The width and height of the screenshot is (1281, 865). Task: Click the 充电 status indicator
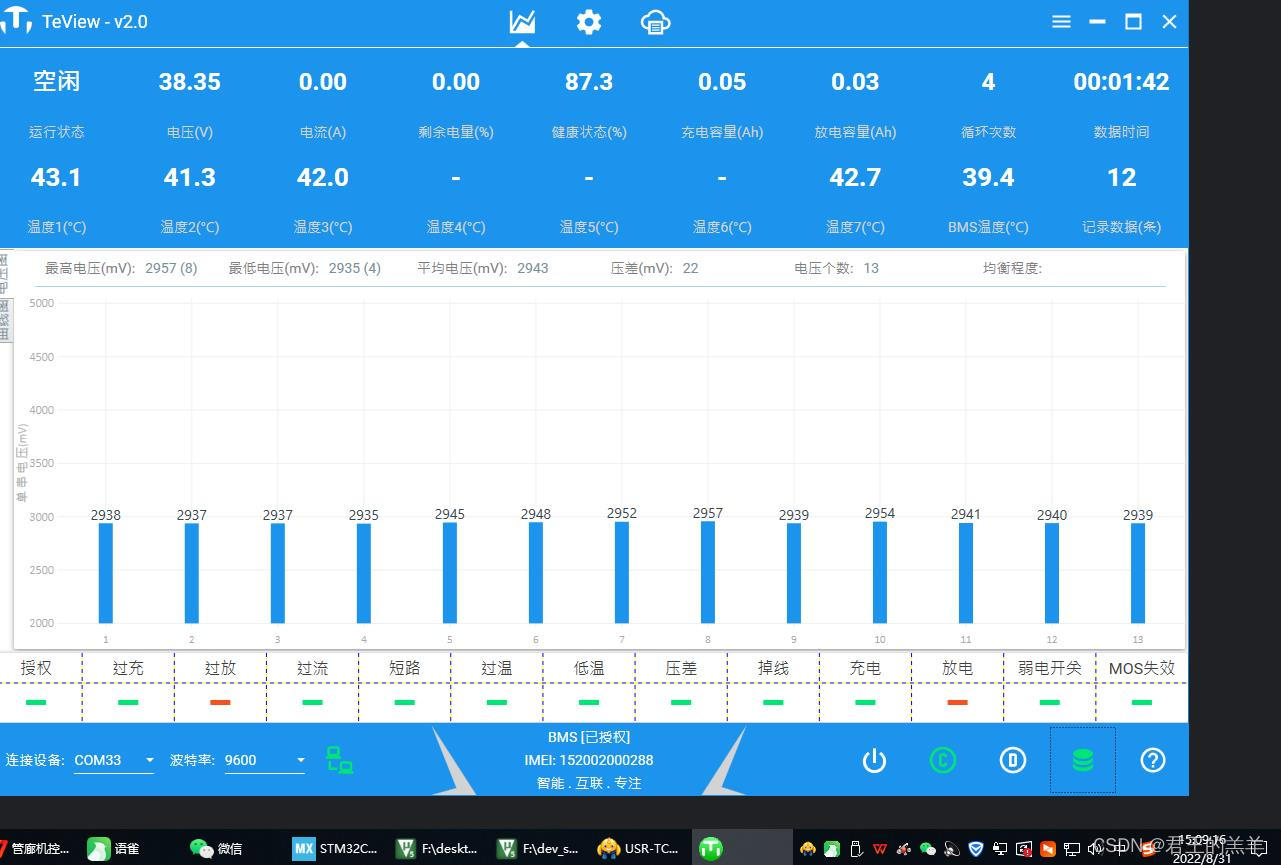(x=865, y=702)
